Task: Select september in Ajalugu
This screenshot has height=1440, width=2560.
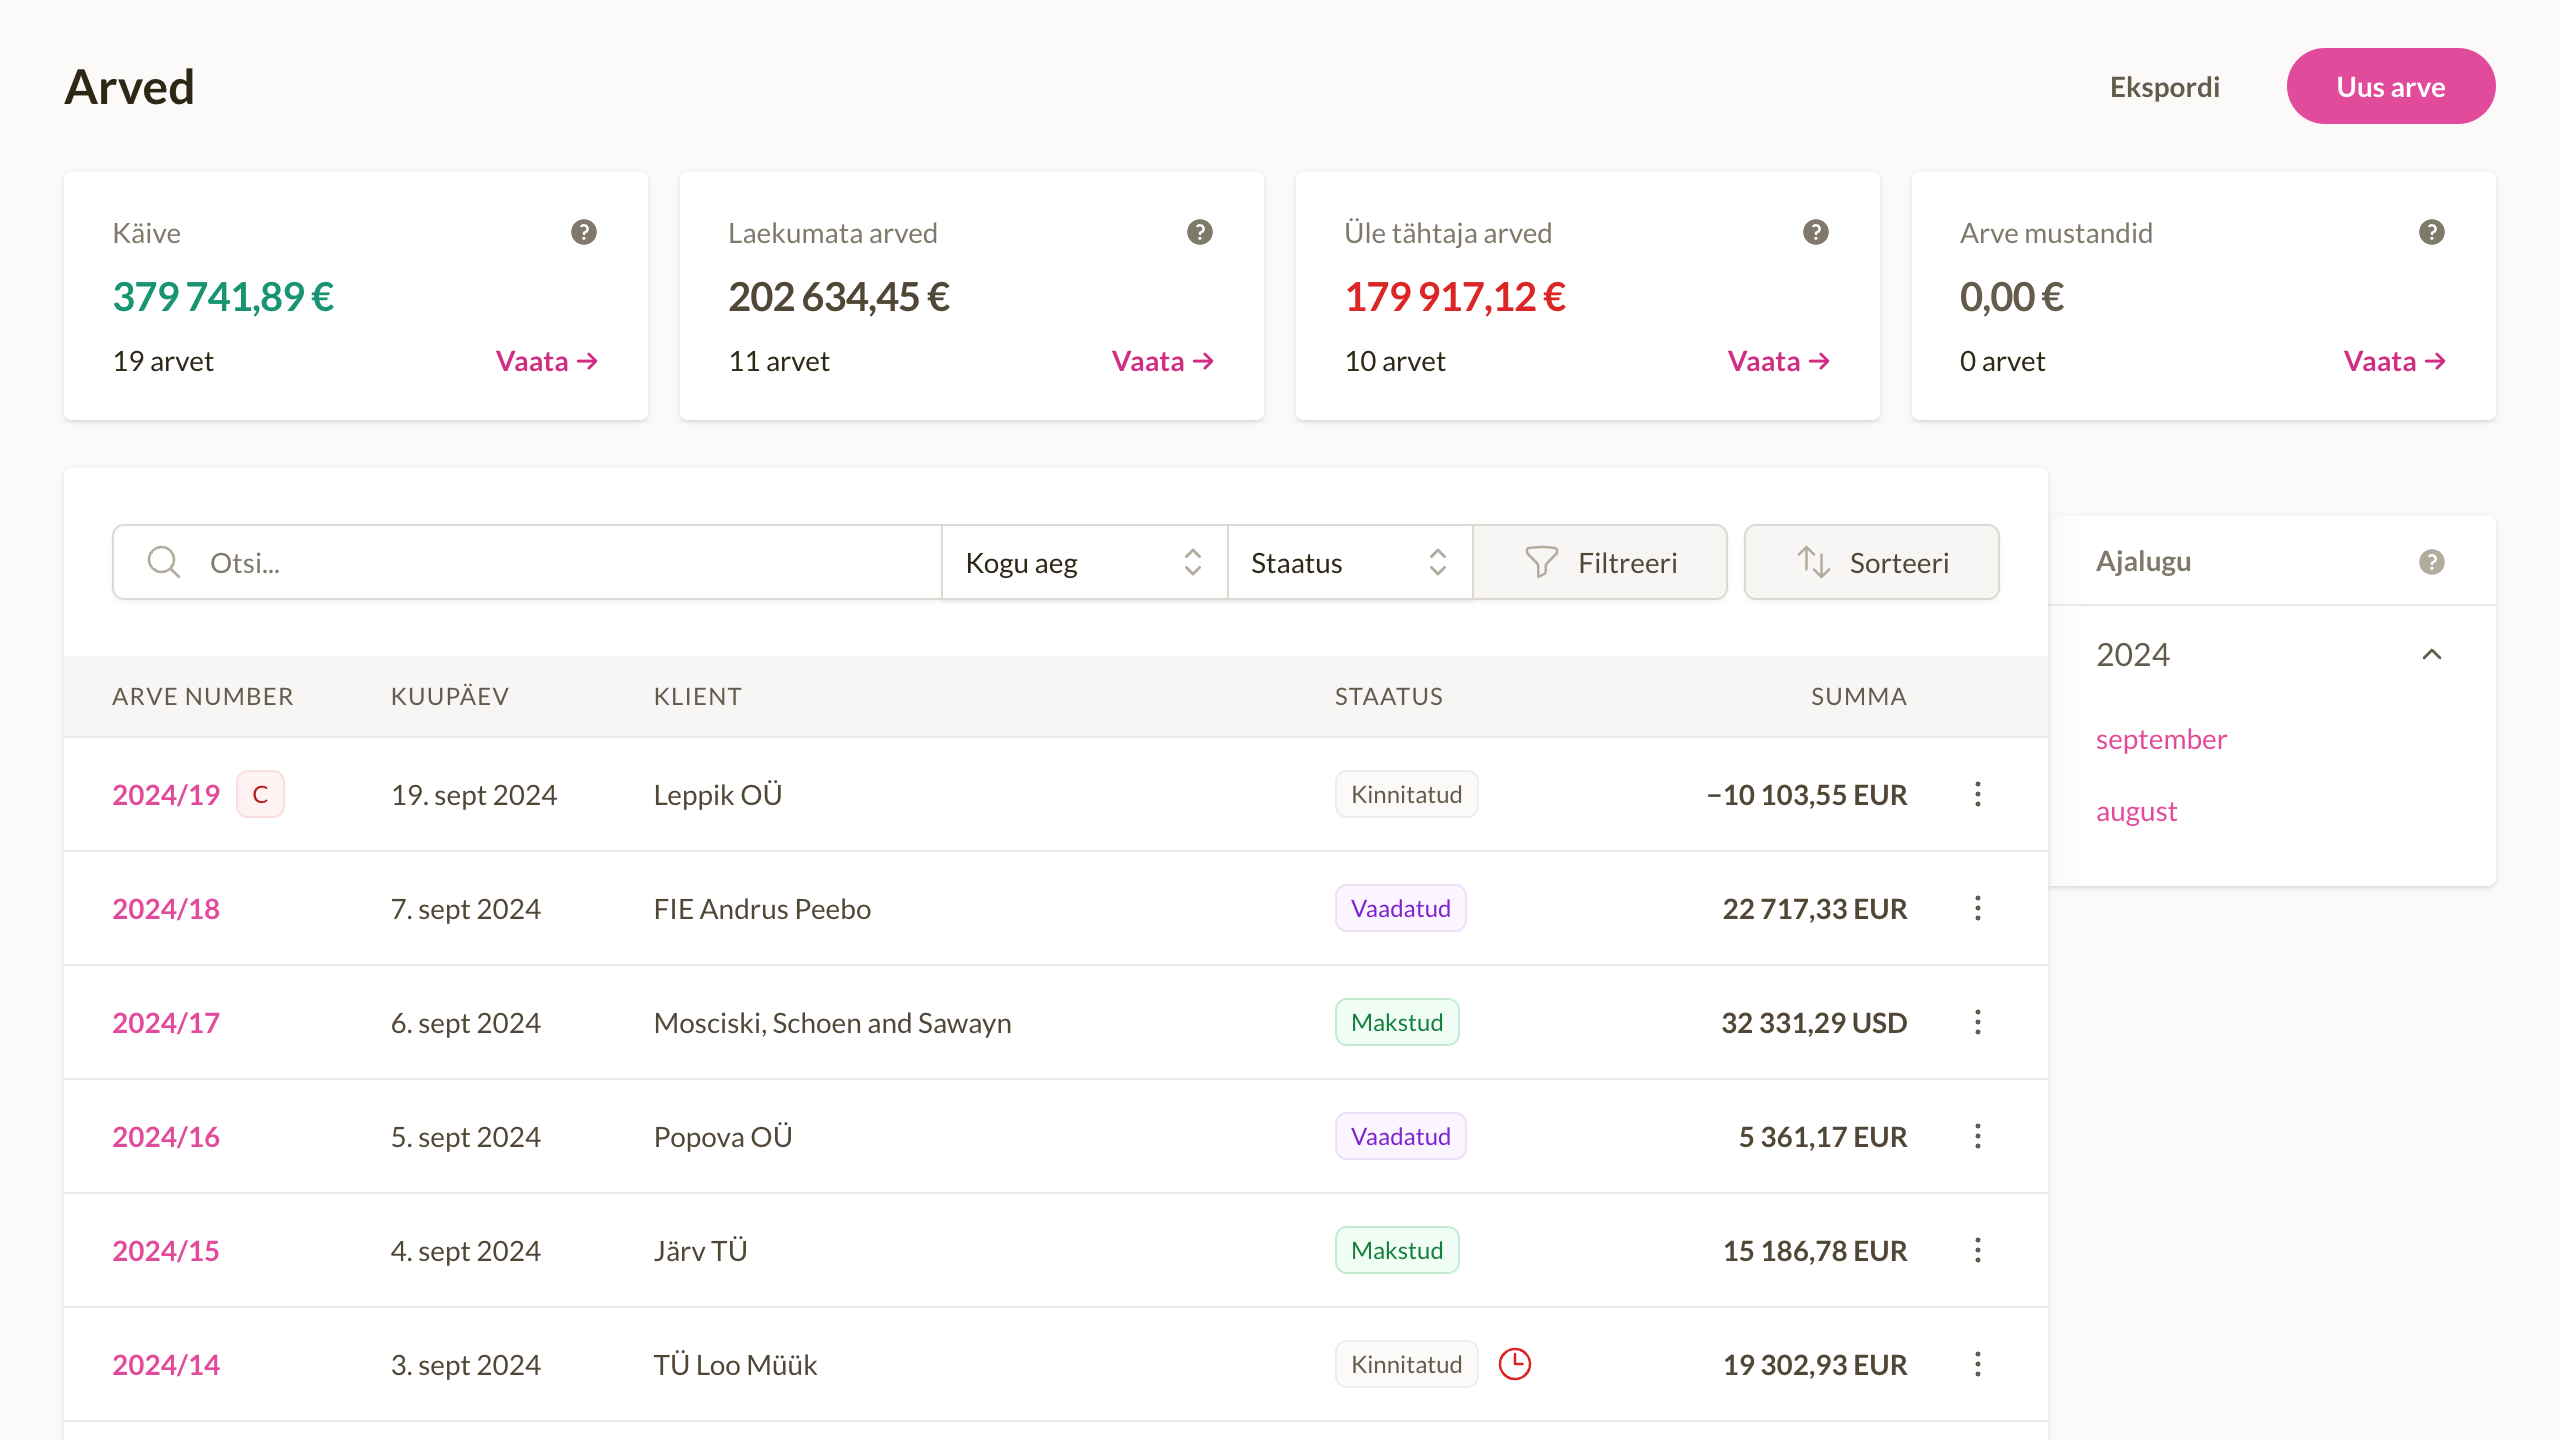Action: tap(2161, 739)
